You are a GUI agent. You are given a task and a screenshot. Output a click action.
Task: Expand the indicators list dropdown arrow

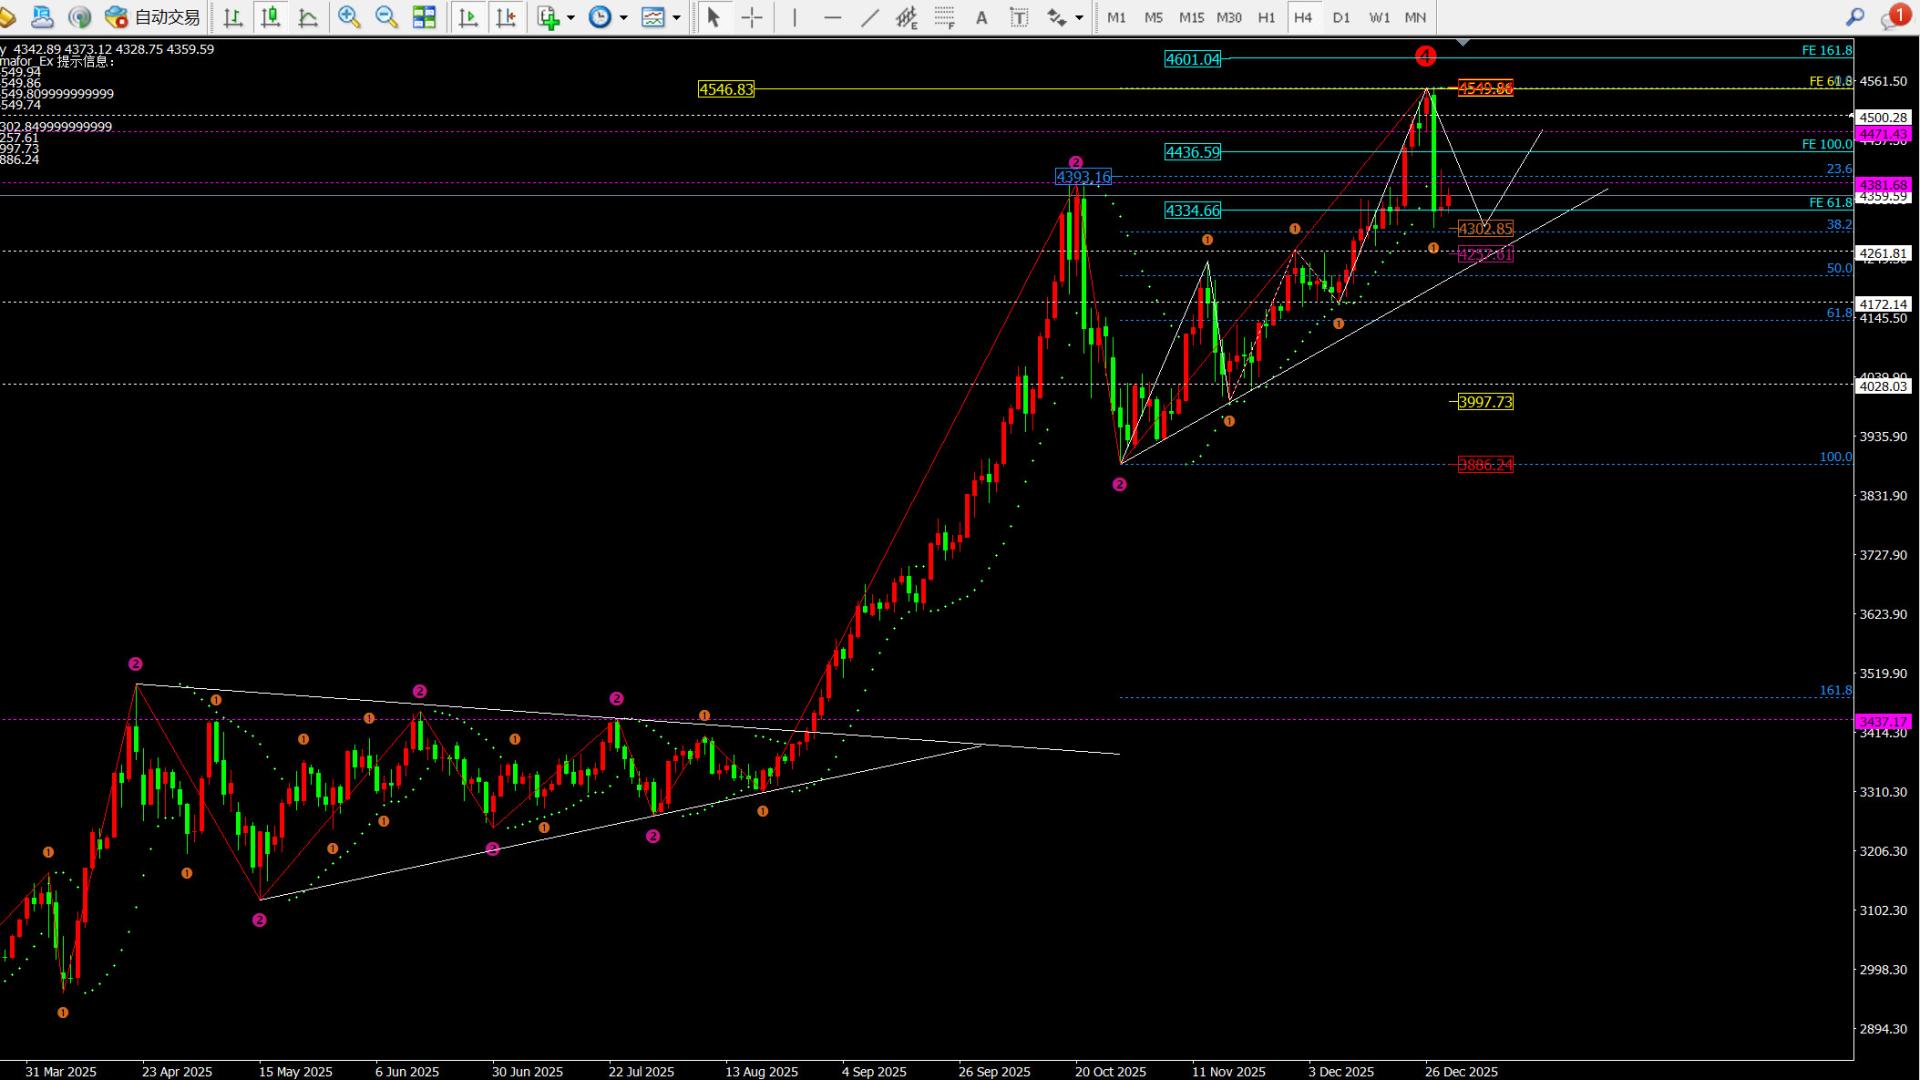(x=571, y=17)
